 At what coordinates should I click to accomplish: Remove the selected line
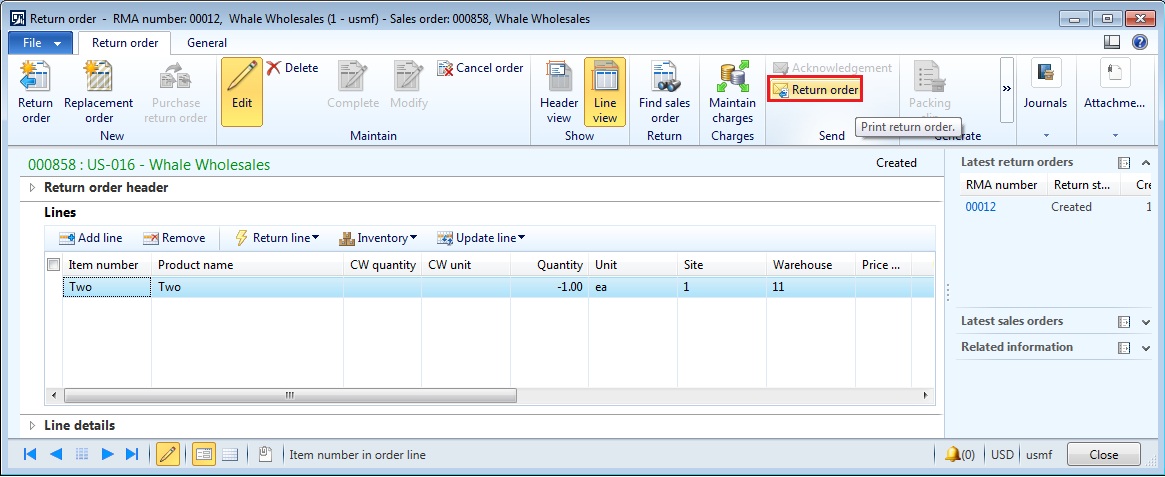[174, 238]
